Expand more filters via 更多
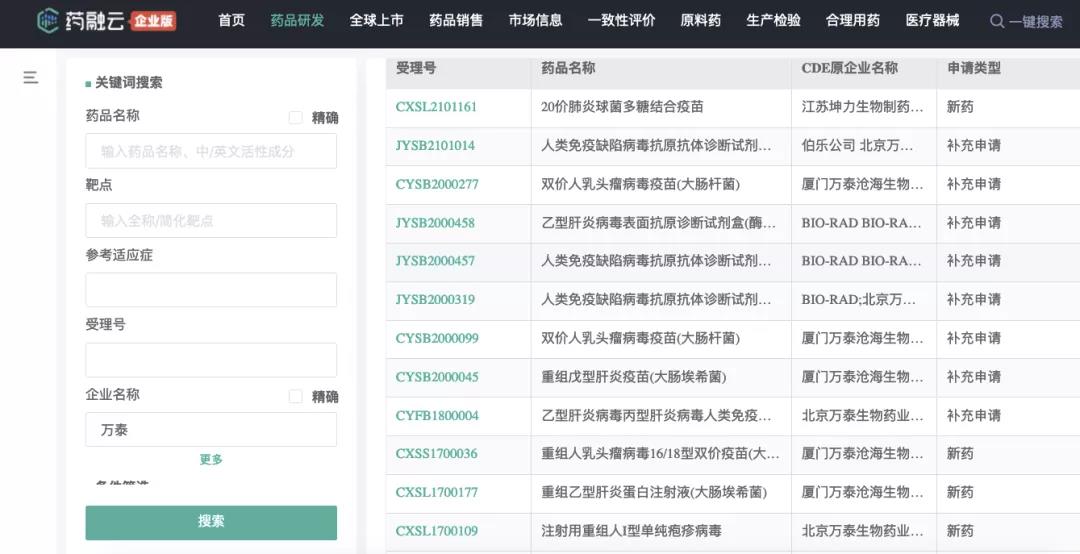 click(x=211, y=460)
